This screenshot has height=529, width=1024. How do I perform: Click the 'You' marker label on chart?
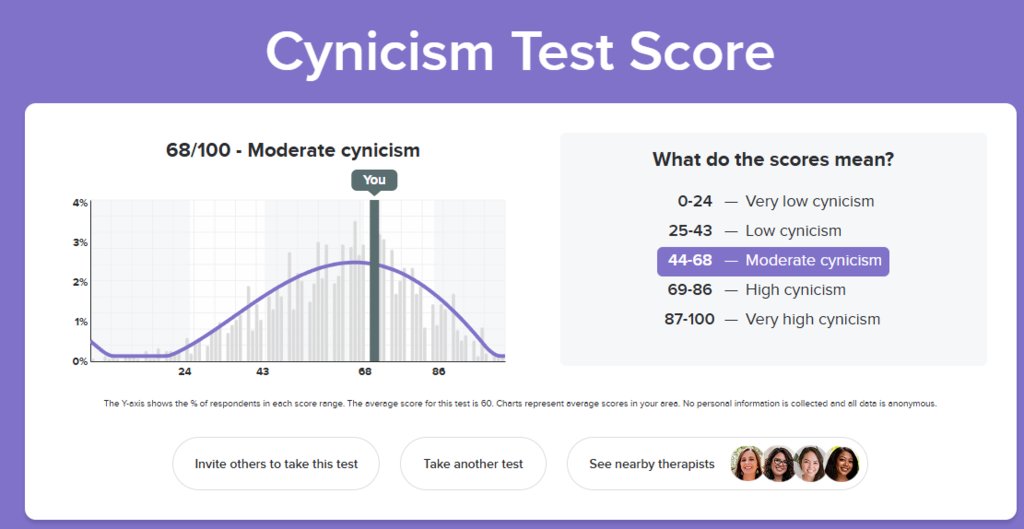(x=374, y=180)
